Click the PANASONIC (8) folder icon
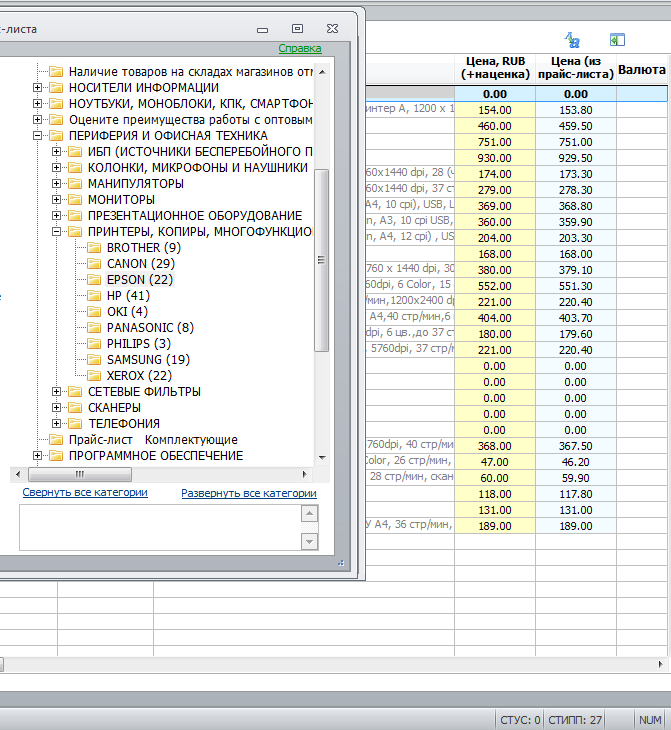 94,327
